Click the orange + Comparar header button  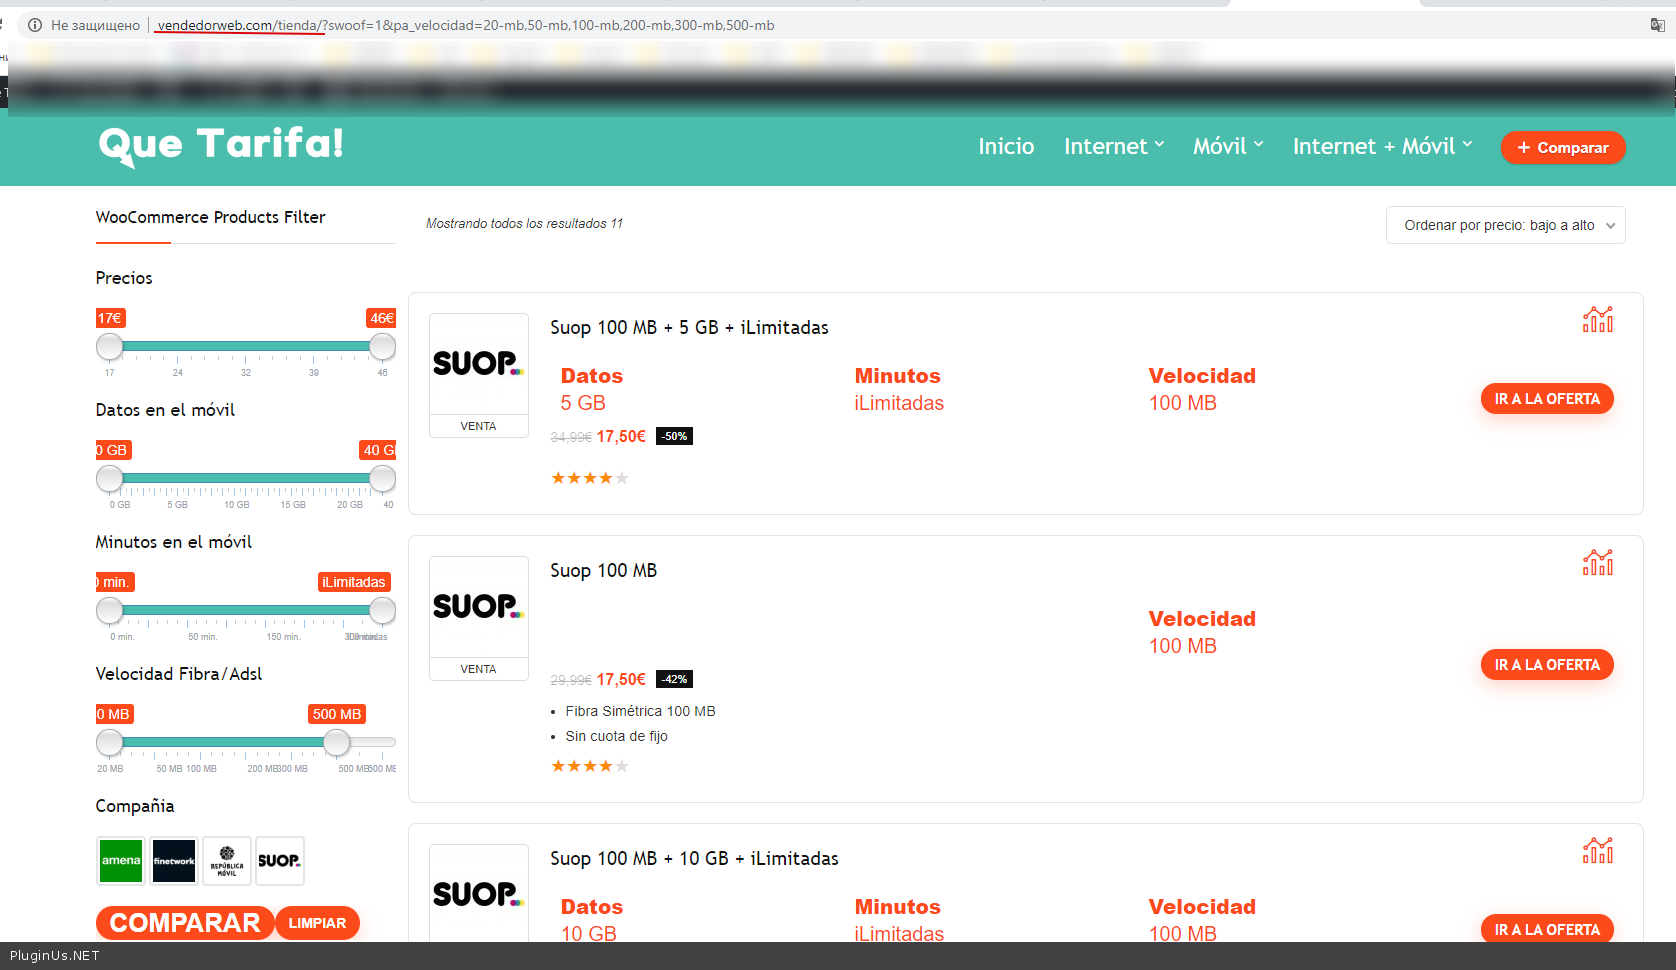[1563, 148]
